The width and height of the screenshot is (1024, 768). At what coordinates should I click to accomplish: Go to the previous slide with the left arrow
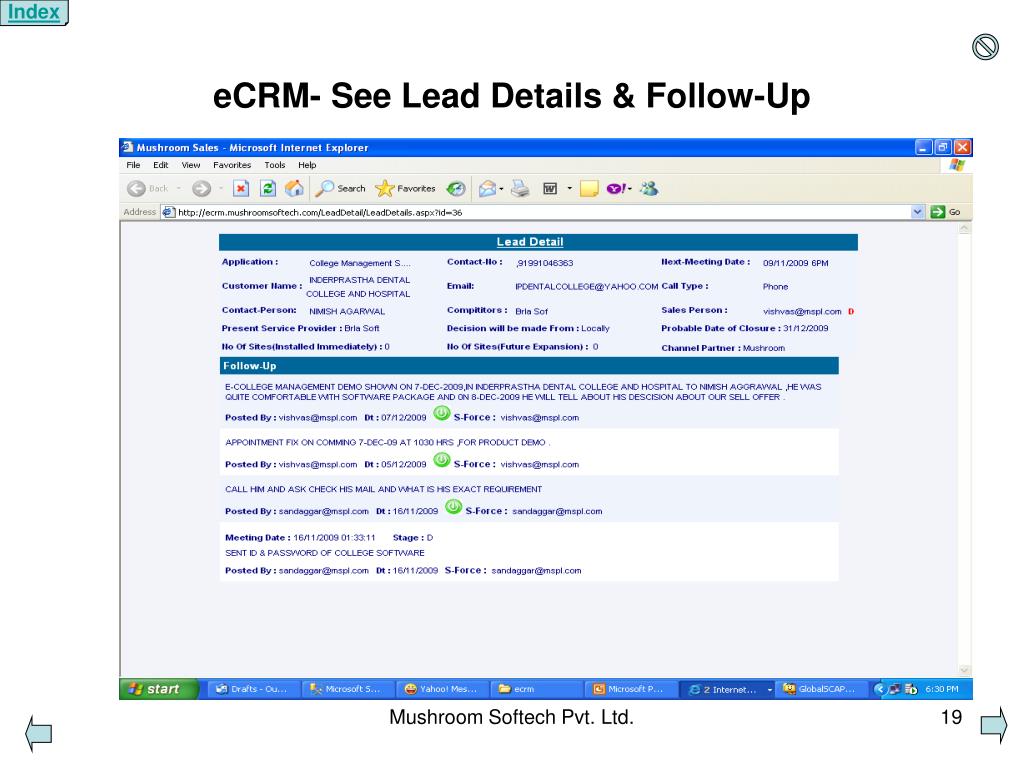[x=39, y=733]
